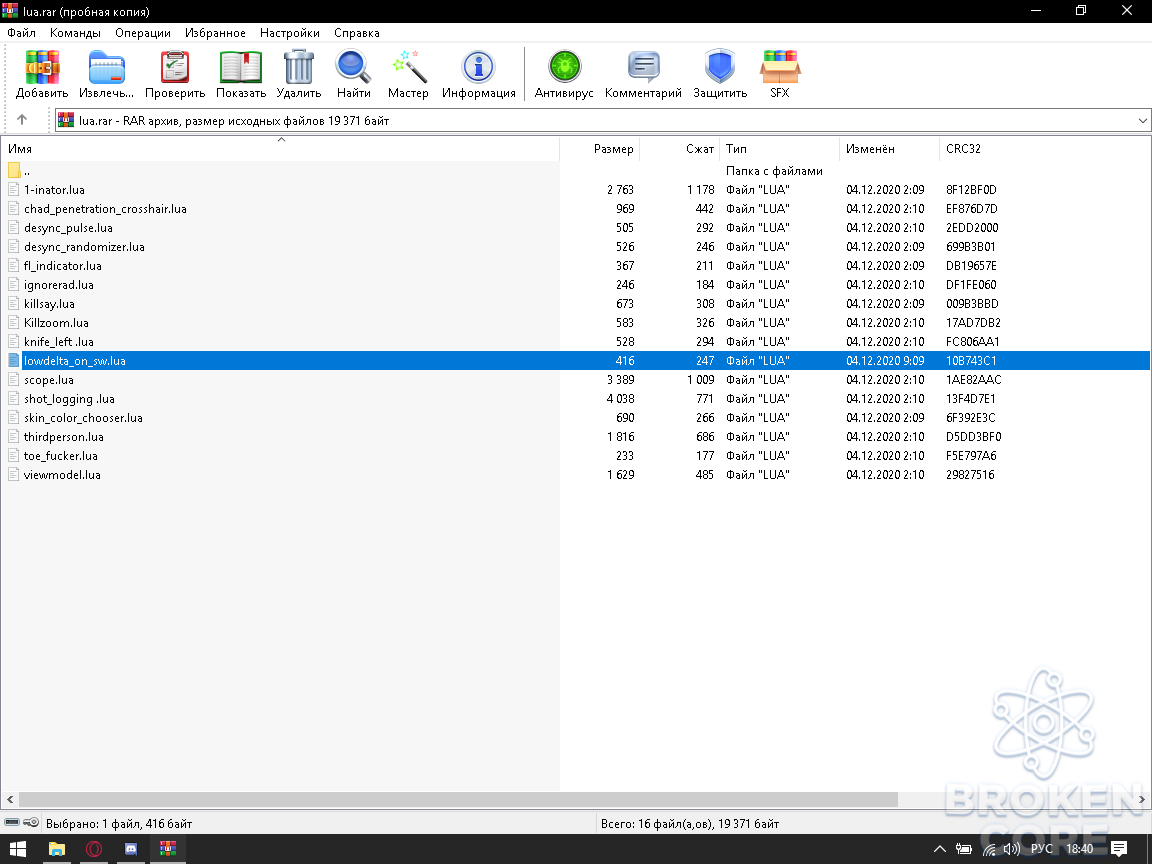Select the file killsay.lua

pyautogui.click(x=49, y=303)
